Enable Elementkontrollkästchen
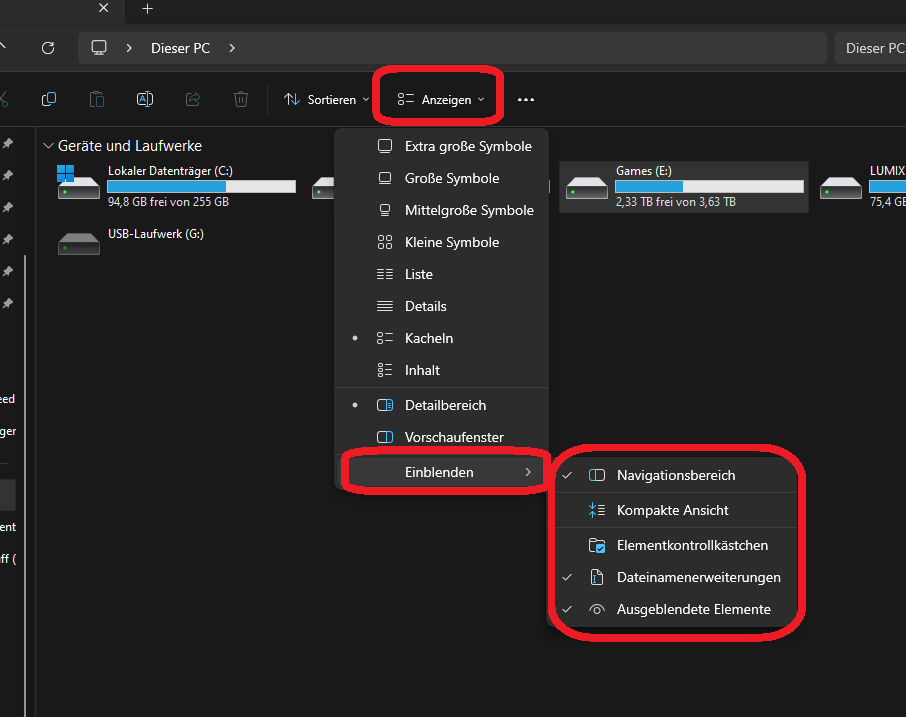This screenshot has height=717, width=906. 676,545
